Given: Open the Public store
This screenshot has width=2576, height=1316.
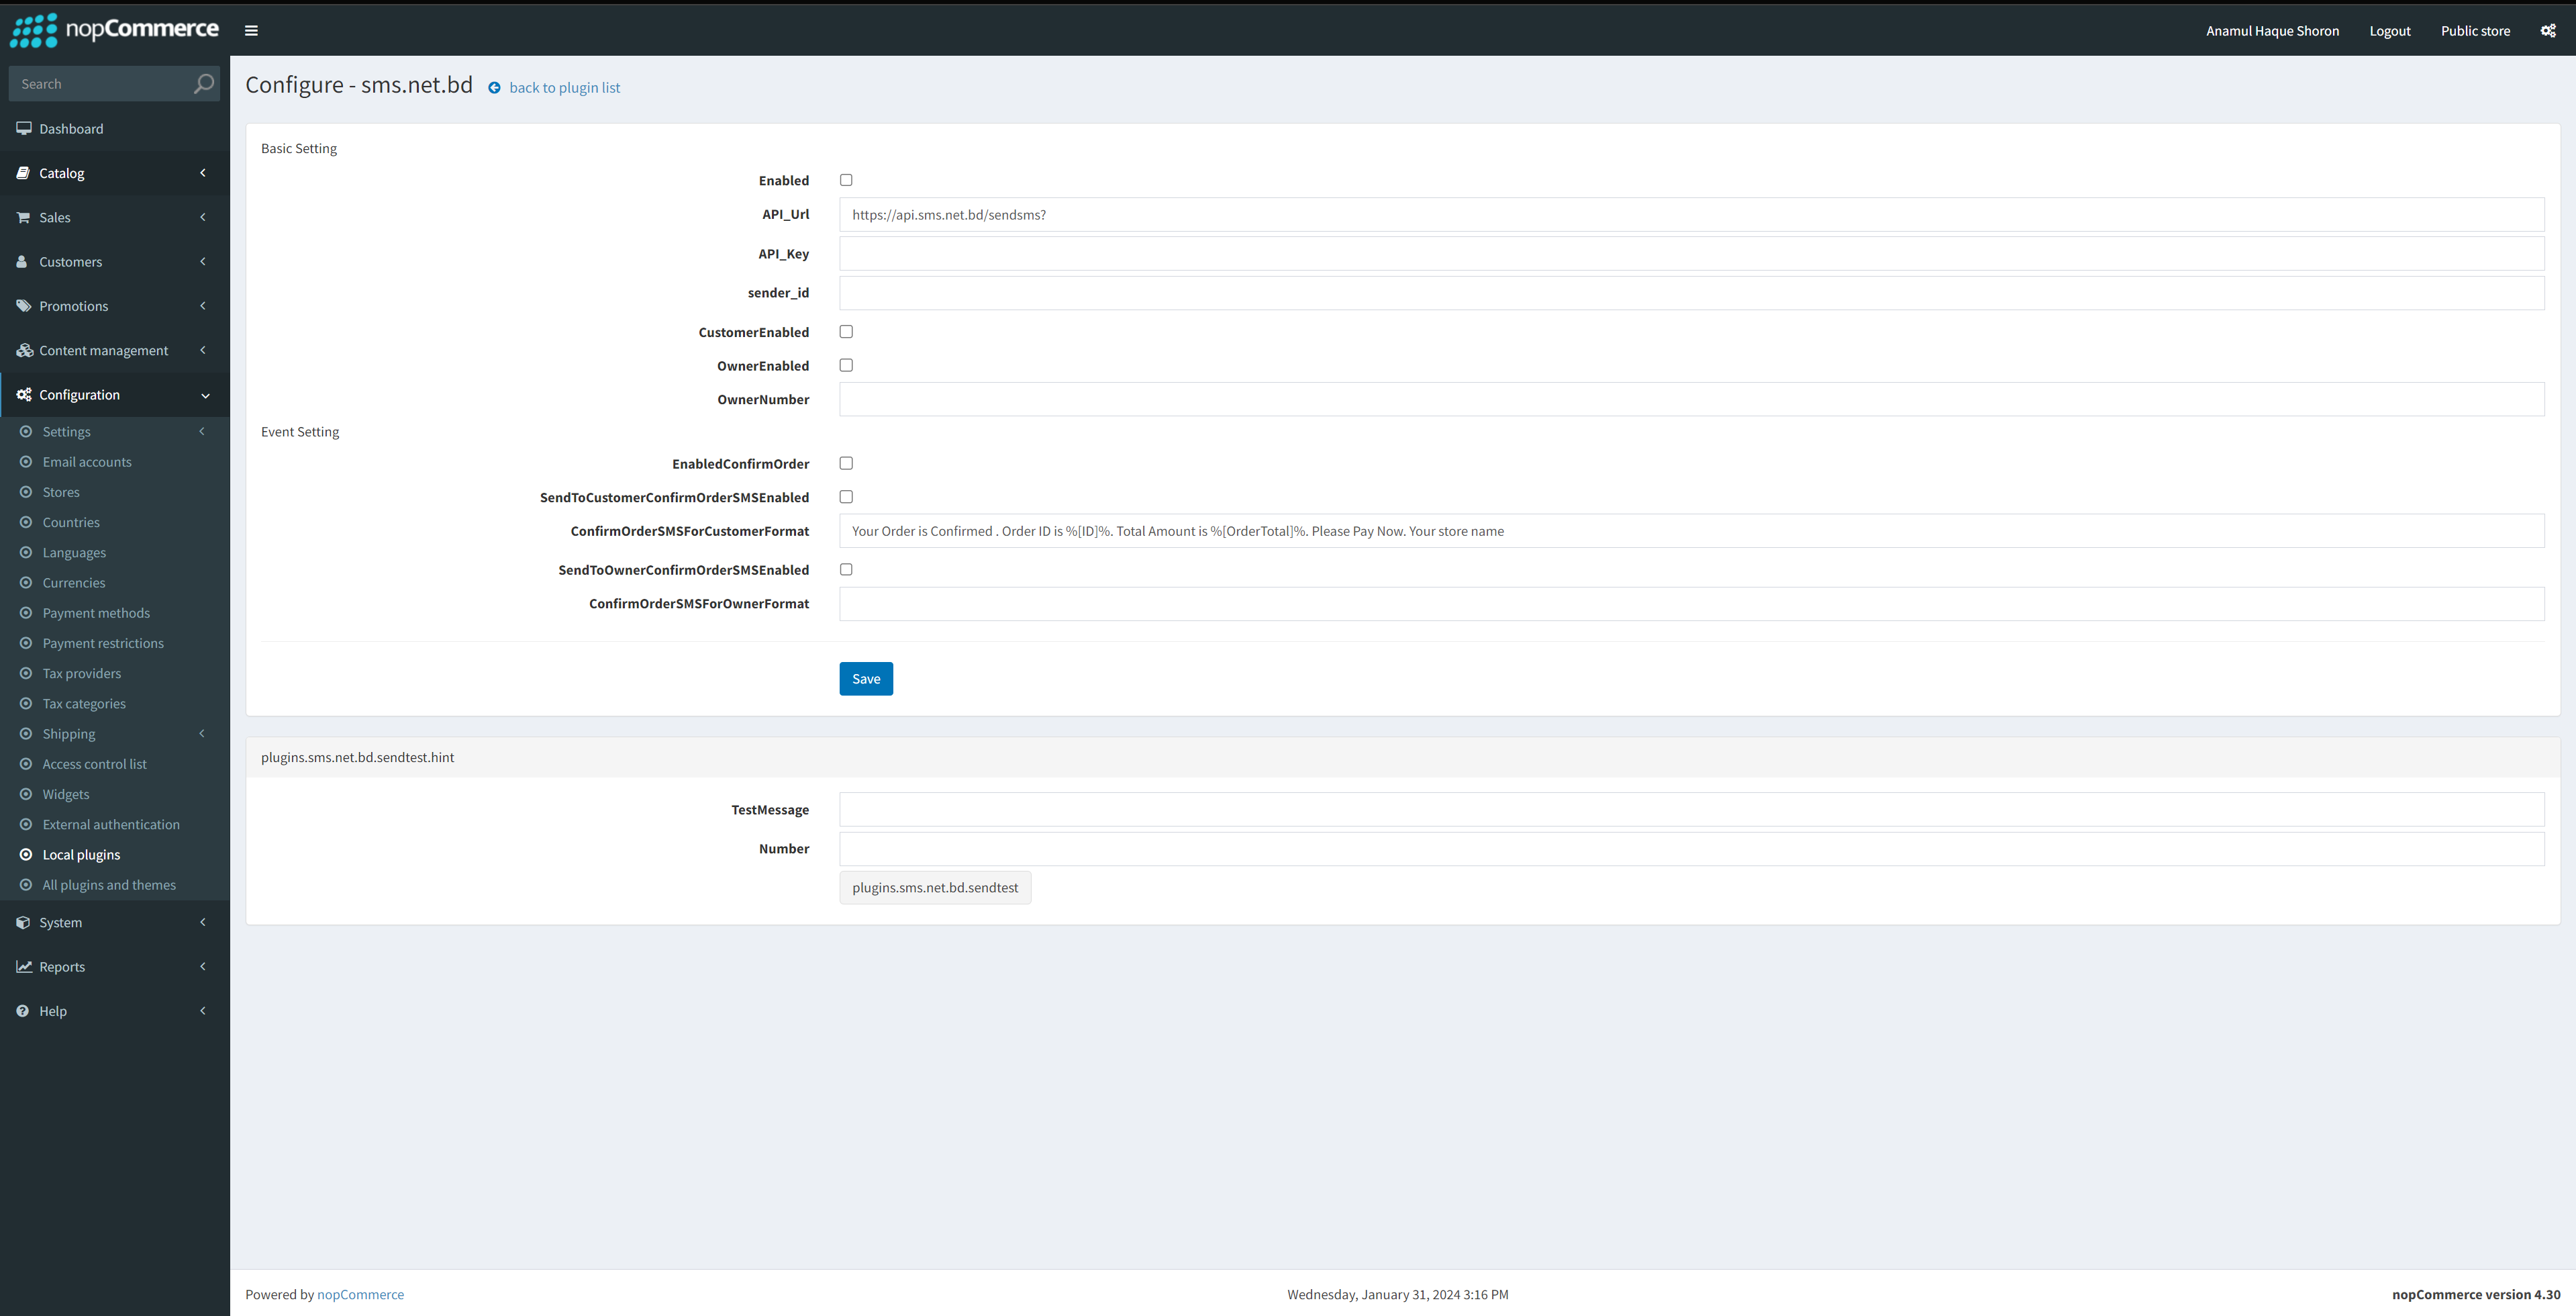Looking at the screenshot, I should click(2475, 30).
